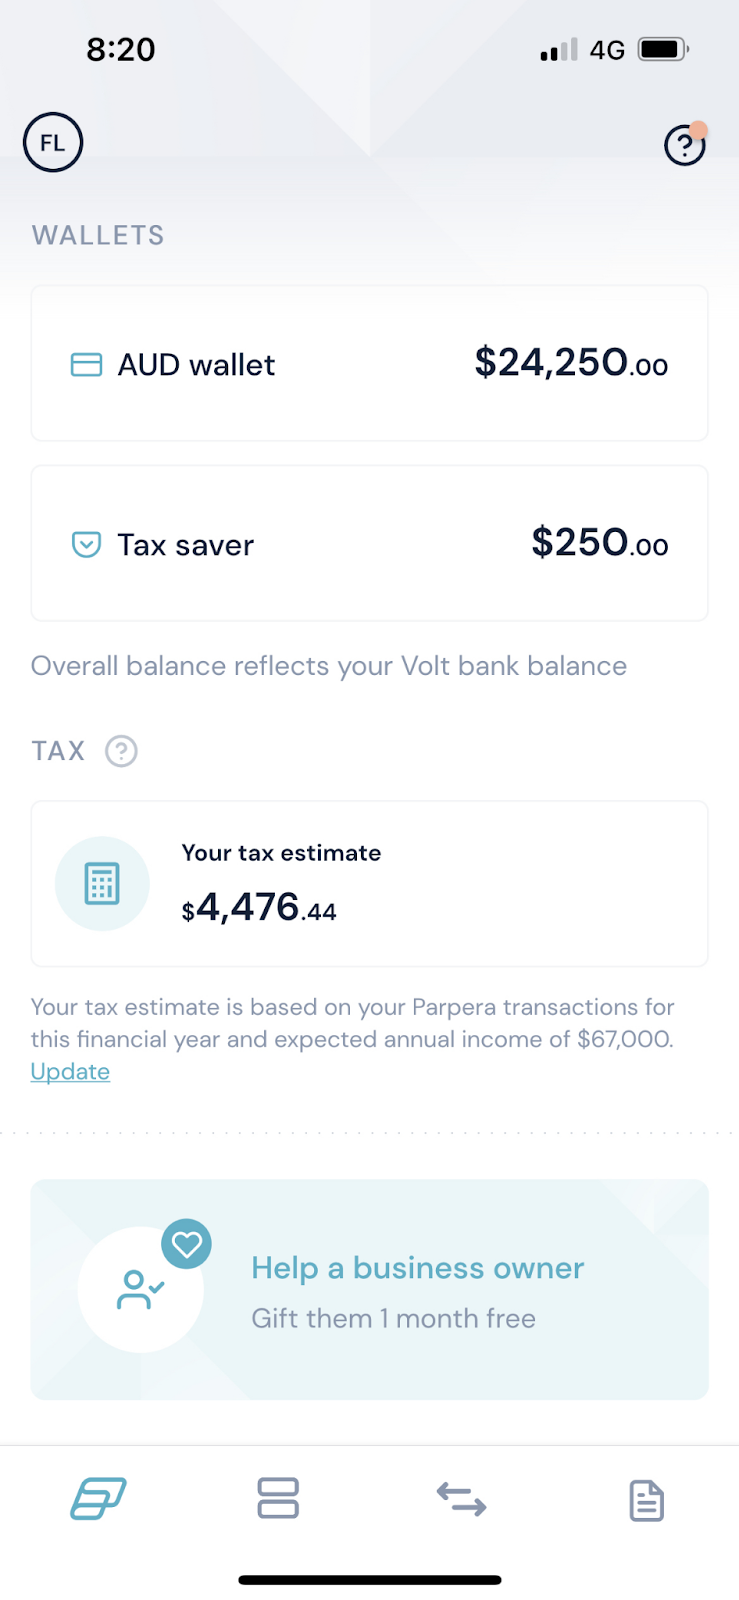739x1600 pixels.
Task: Tap the AUD wallet card icon
Action: [87, 365]
